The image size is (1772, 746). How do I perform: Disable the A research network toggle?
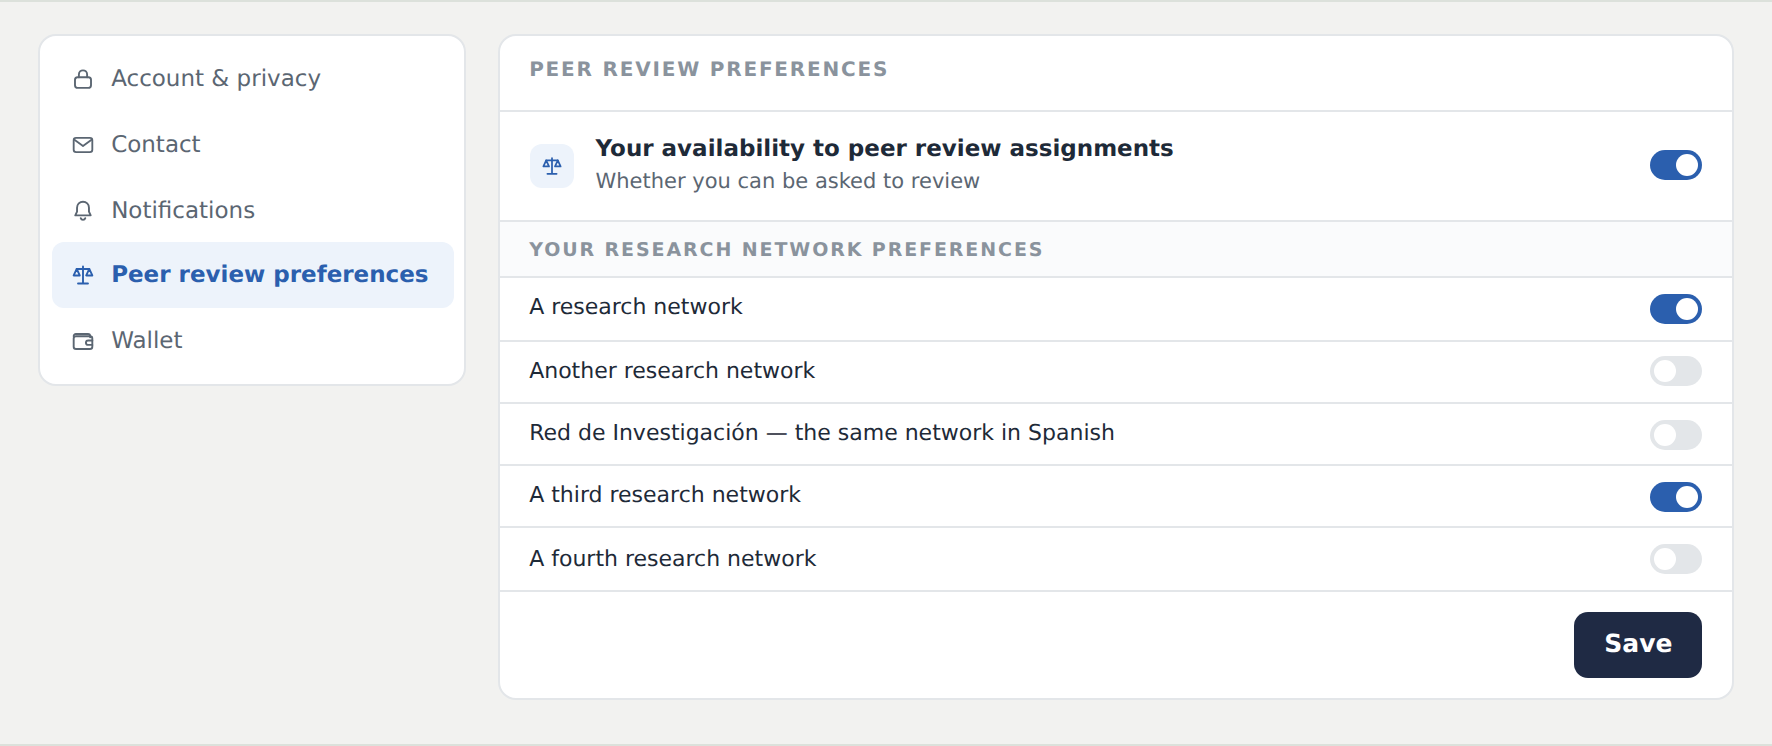point(1676,309)
